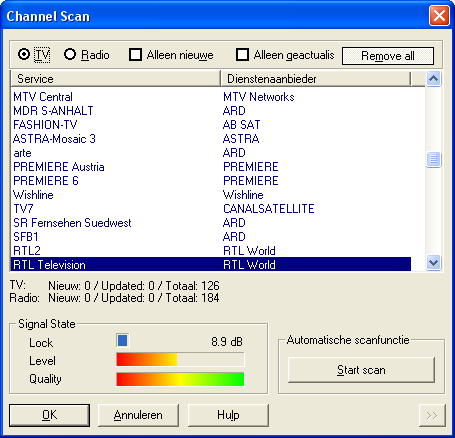455x438 pixels.
Task: Expand dialog with the >> button
Action: pos(432,415)
